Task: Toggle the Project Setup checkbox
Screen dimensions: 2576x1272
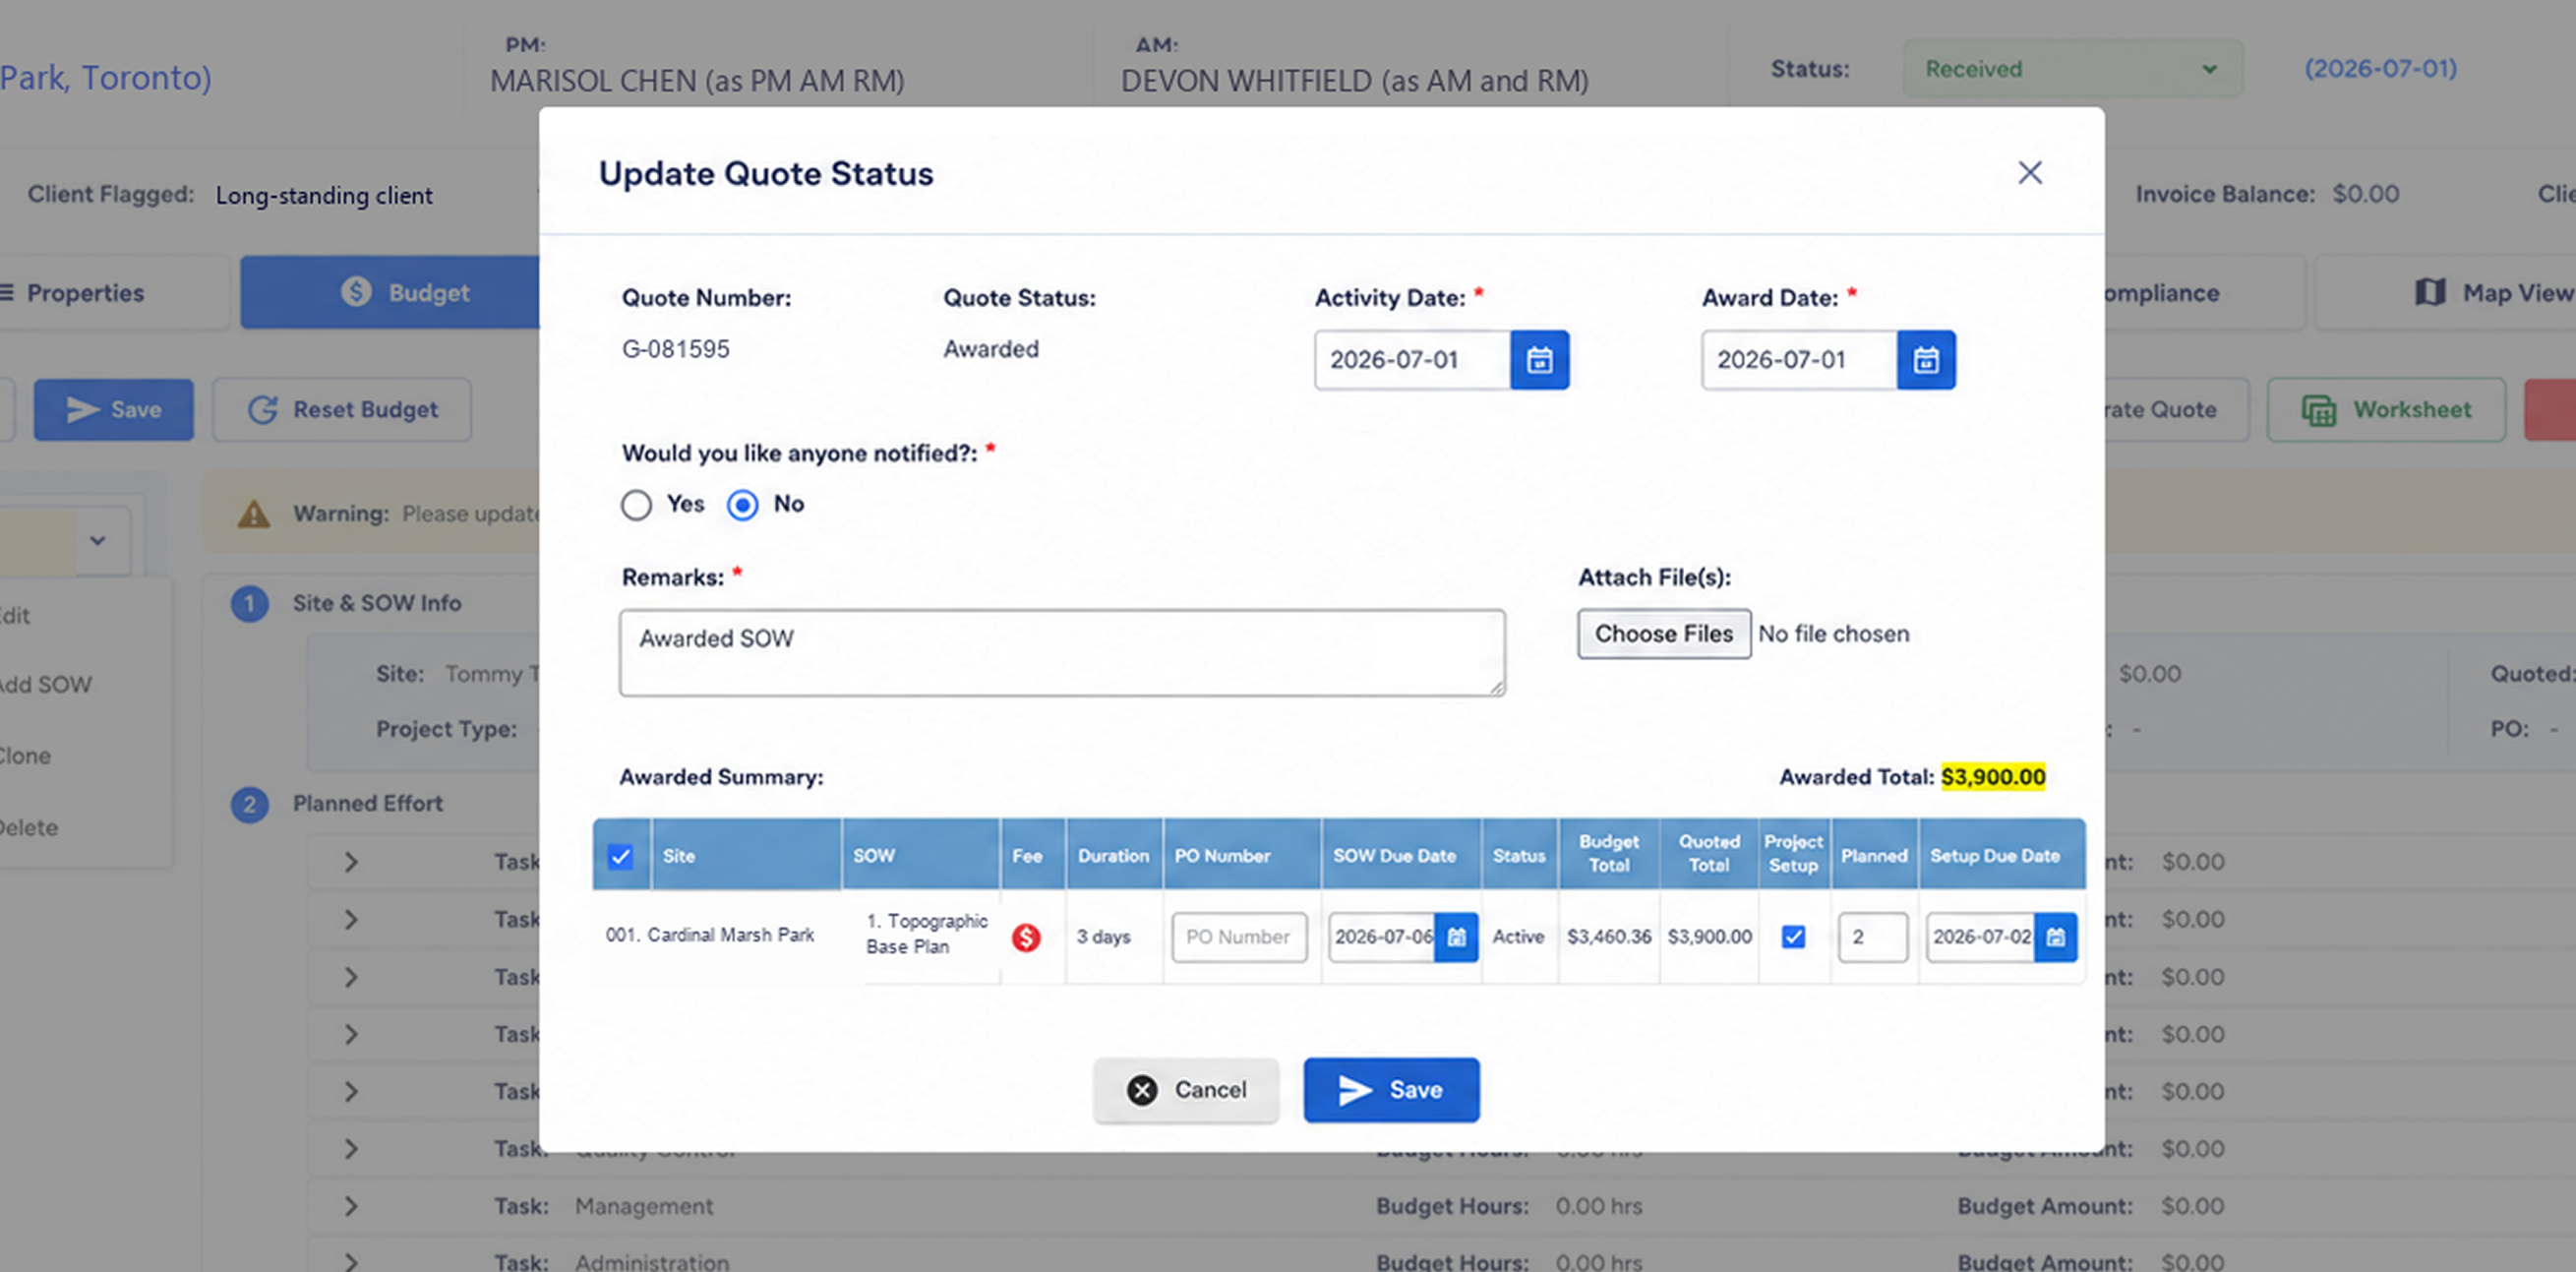Action: tap(1793, 937)
